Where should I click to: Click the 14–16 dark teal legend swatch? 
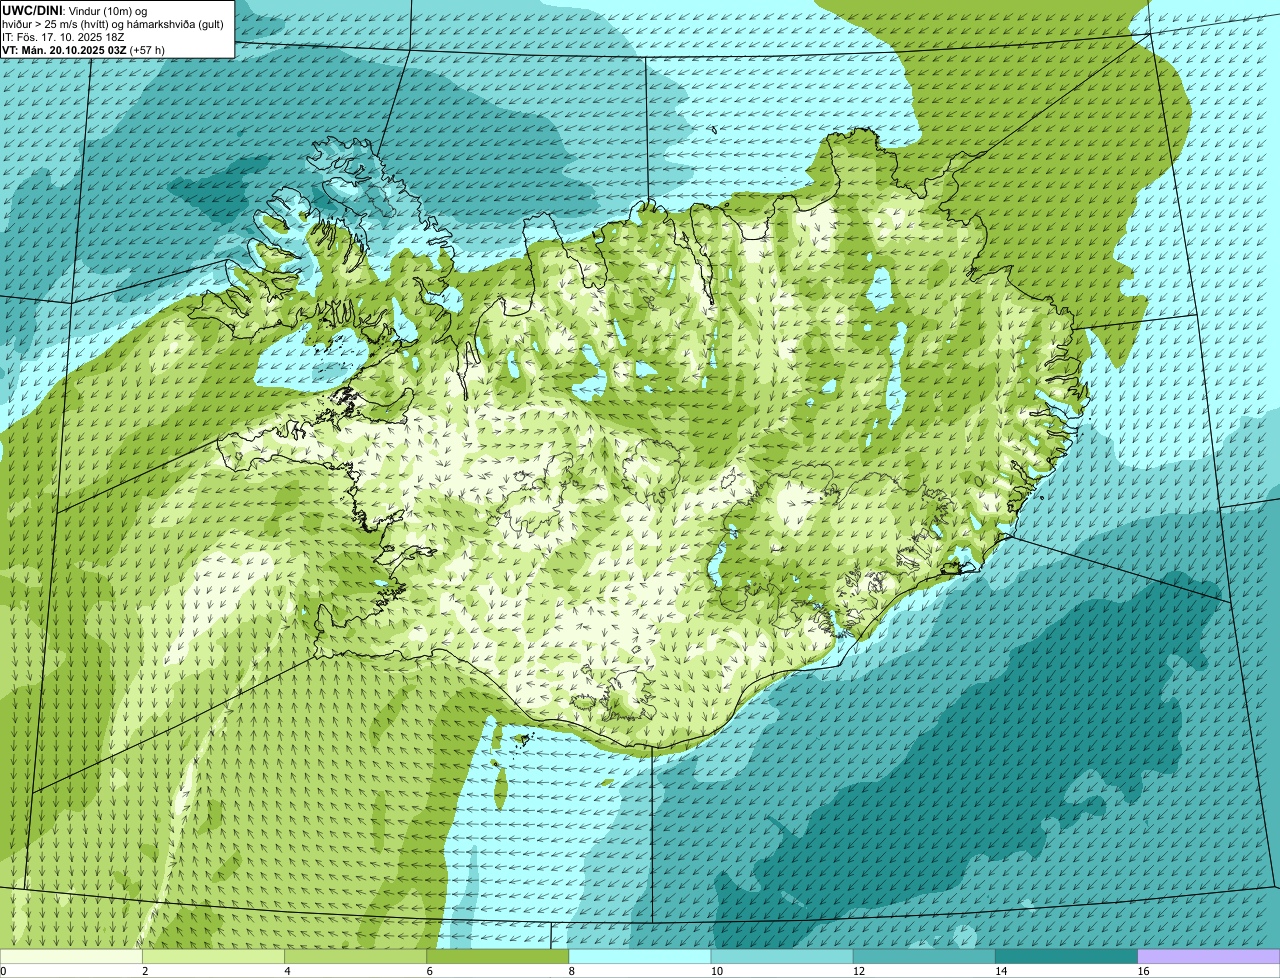point(1067,956)
